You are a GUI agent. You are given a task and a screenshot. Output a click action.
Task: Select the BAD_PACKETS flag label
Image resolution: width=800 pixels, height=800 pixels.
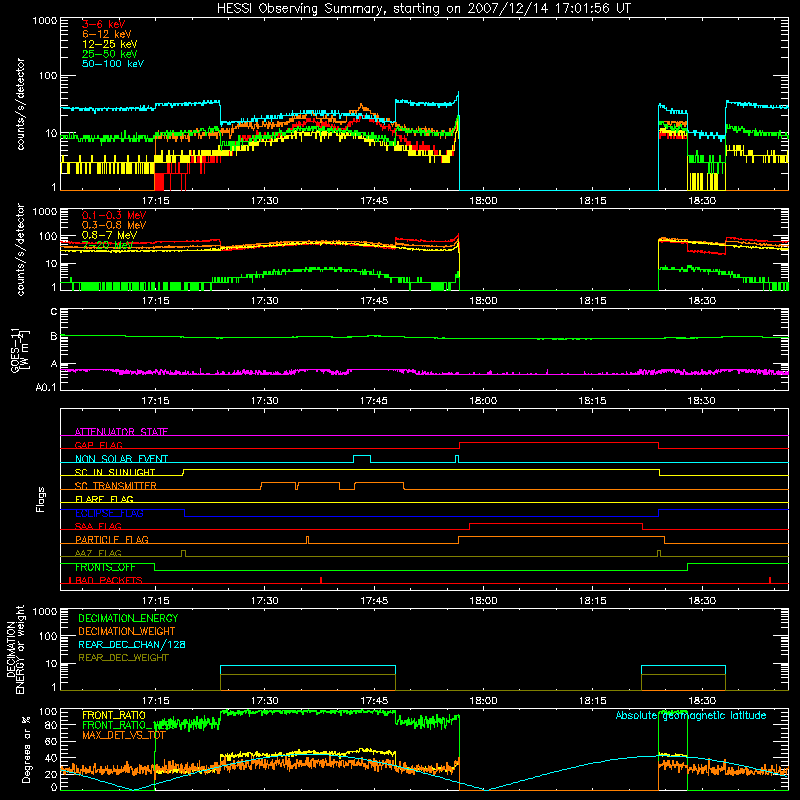[109, 580]
